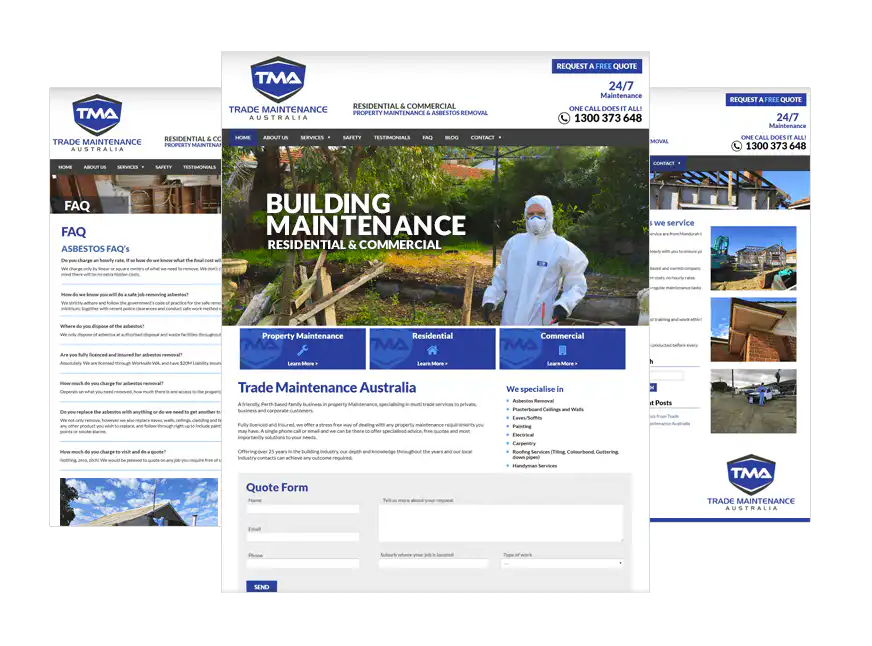Screen dimensions: 872x646
Task: Click the house icon on Residential tile
Action: coord(432,350)
